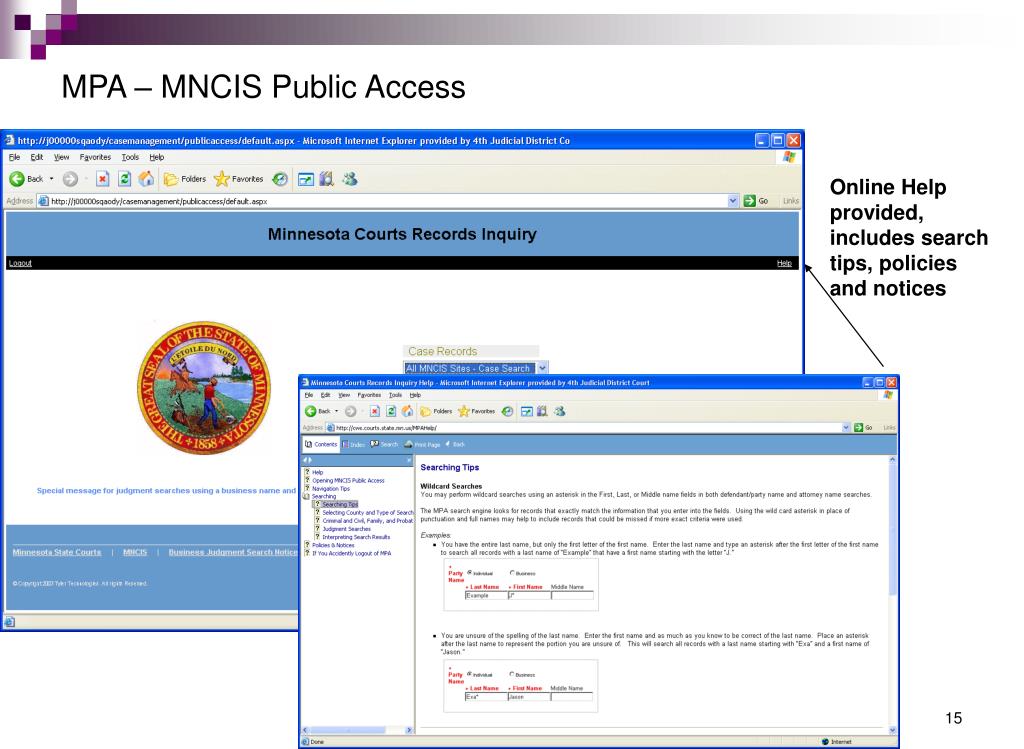
Task: Close the help contents pane
Action: point(409,460)
